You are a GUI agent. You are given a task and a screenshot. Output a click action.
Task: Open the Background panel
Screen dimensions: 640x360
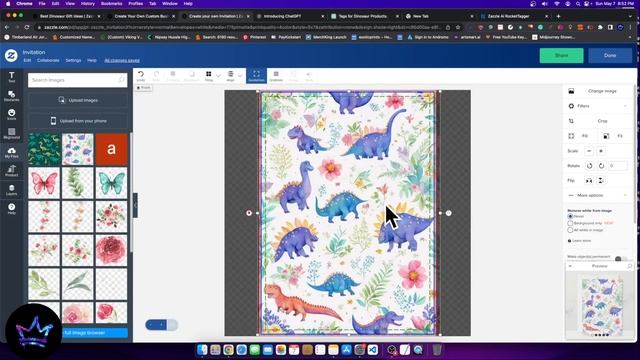11,133
